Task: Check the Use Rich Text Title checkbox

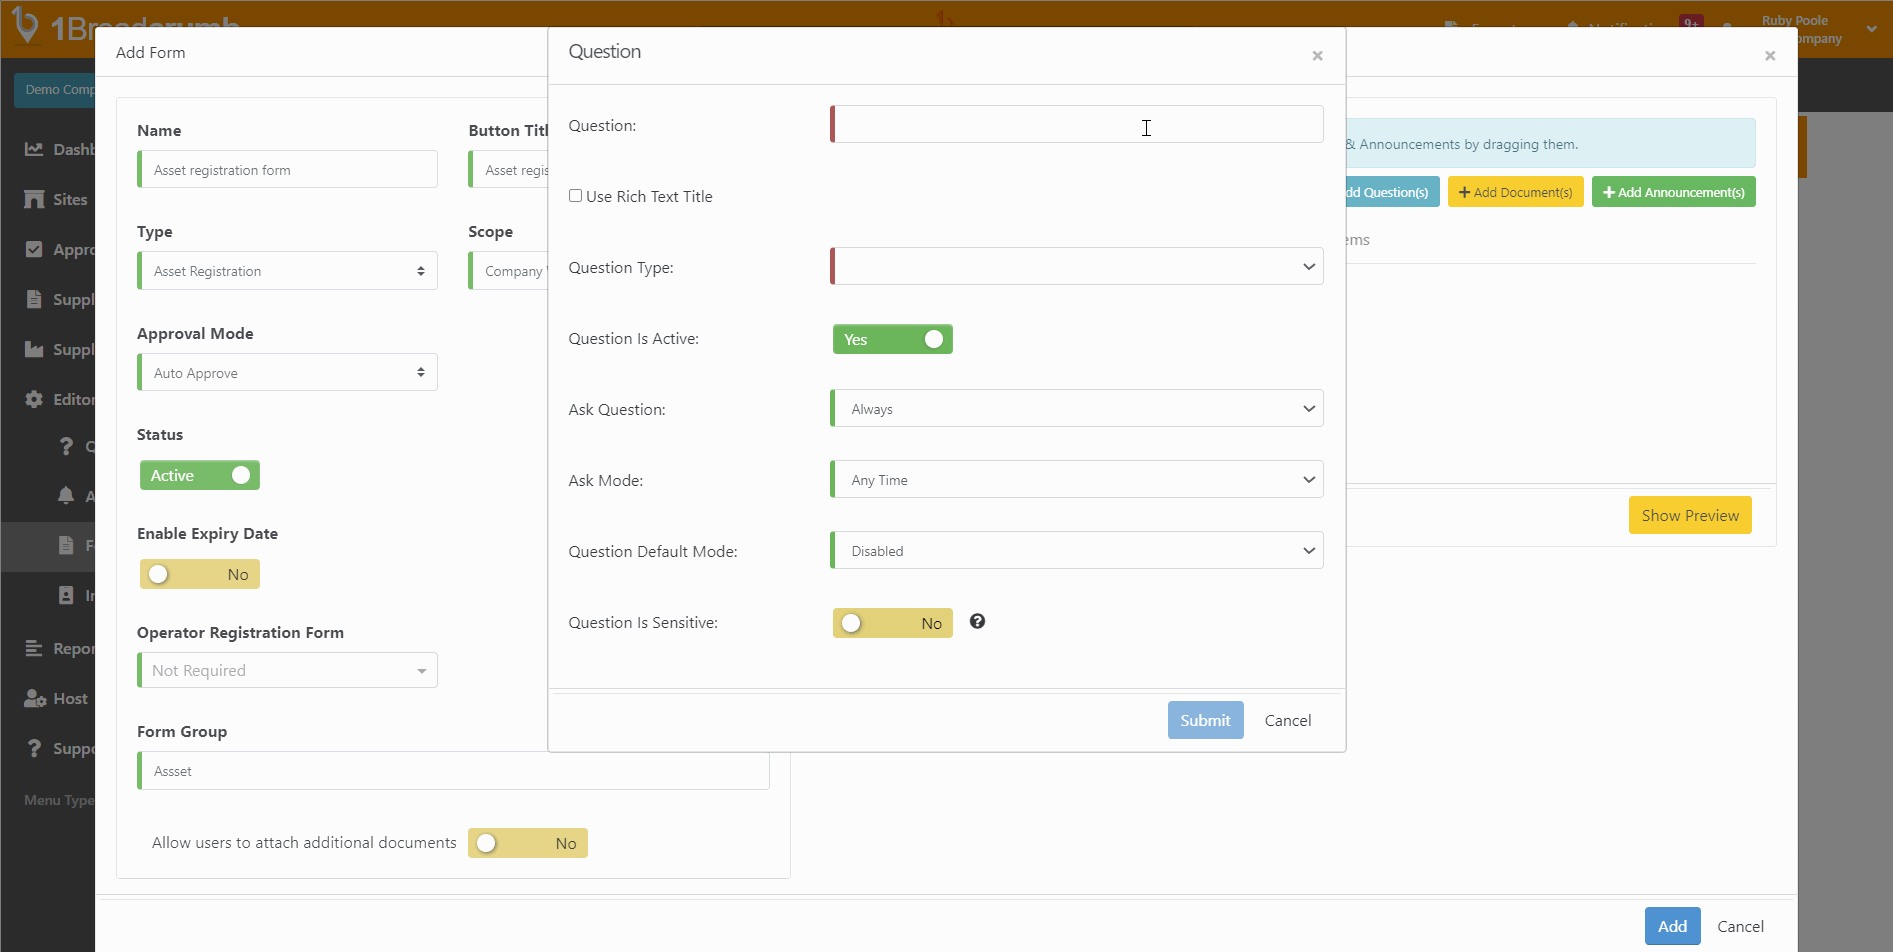Action: click(575, 195)
